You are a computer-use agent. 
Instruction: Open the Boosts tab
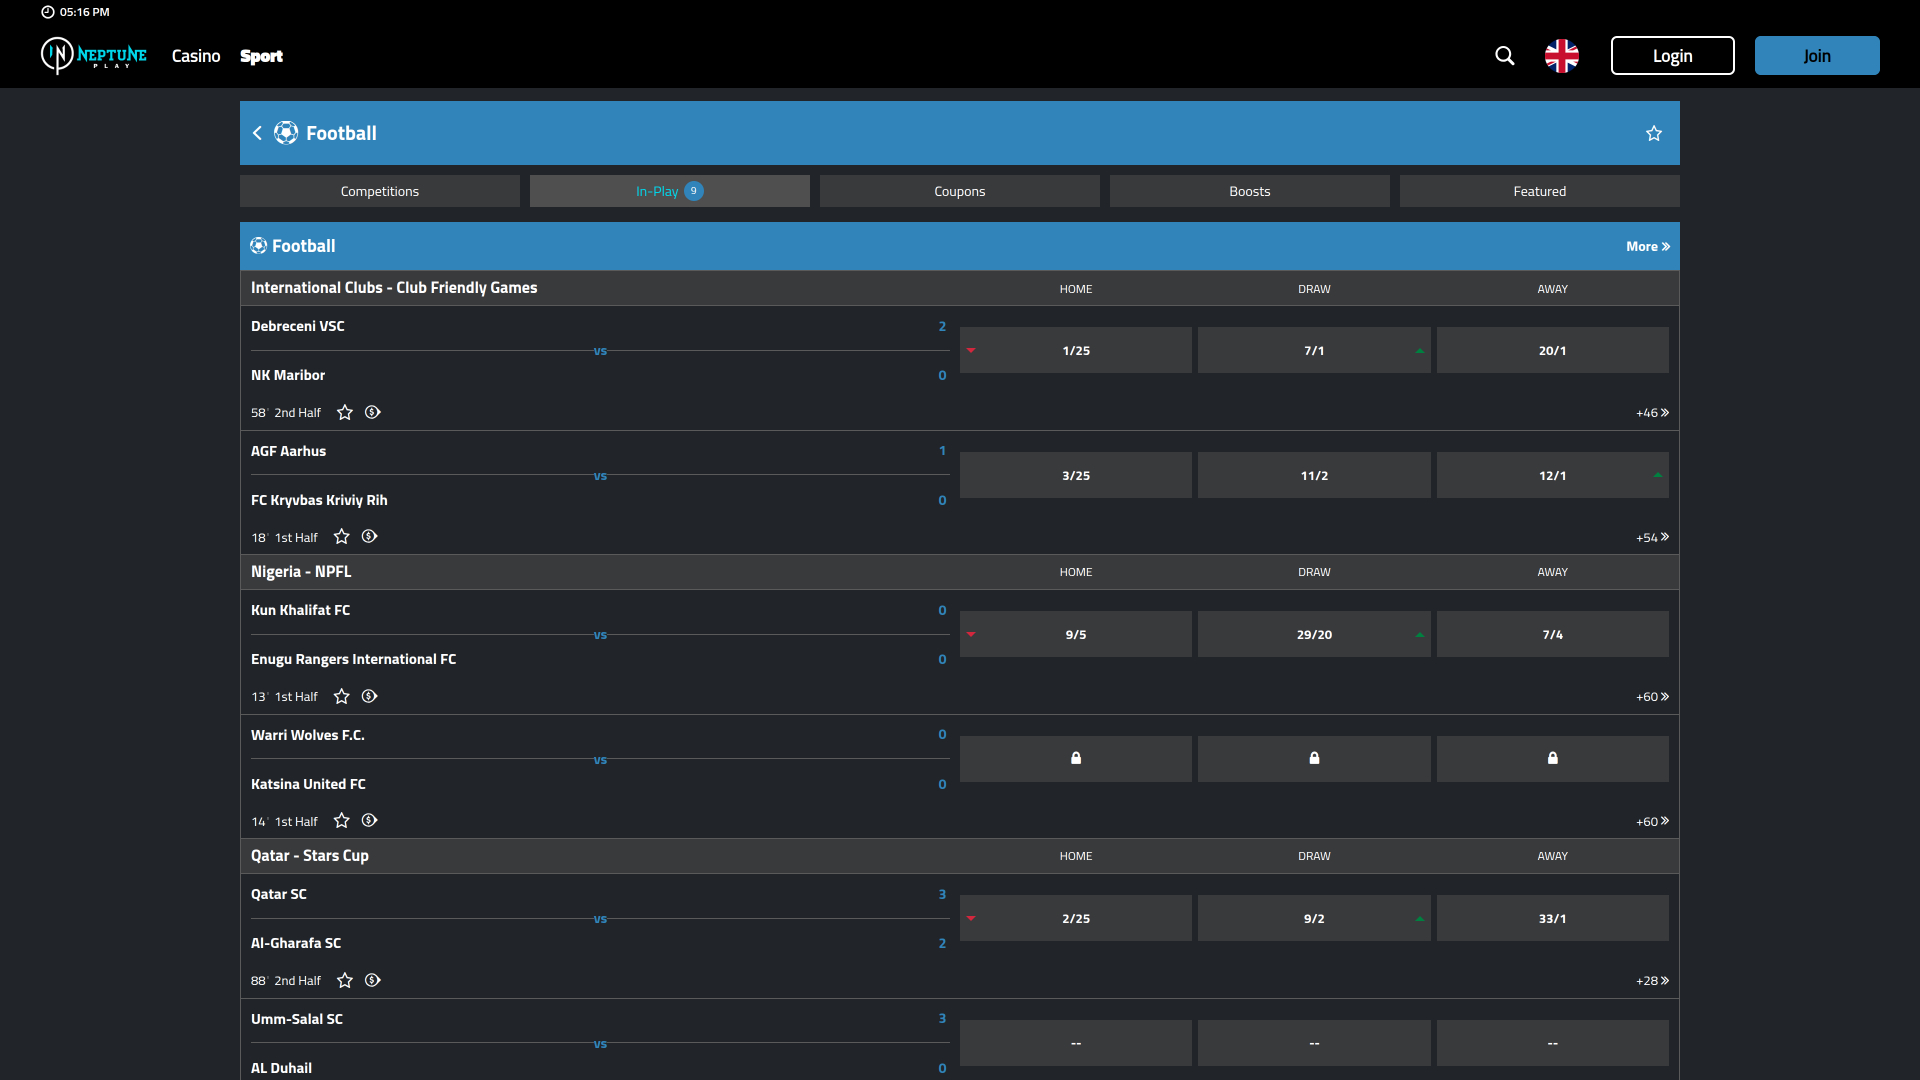1249,191
